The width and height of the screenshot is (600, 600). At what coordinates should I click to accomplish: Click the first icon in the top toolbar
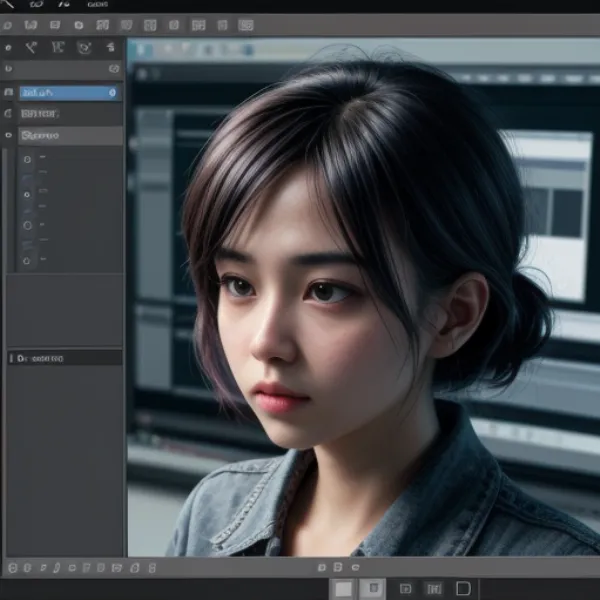pyautogui.click(x=8, y=24)
